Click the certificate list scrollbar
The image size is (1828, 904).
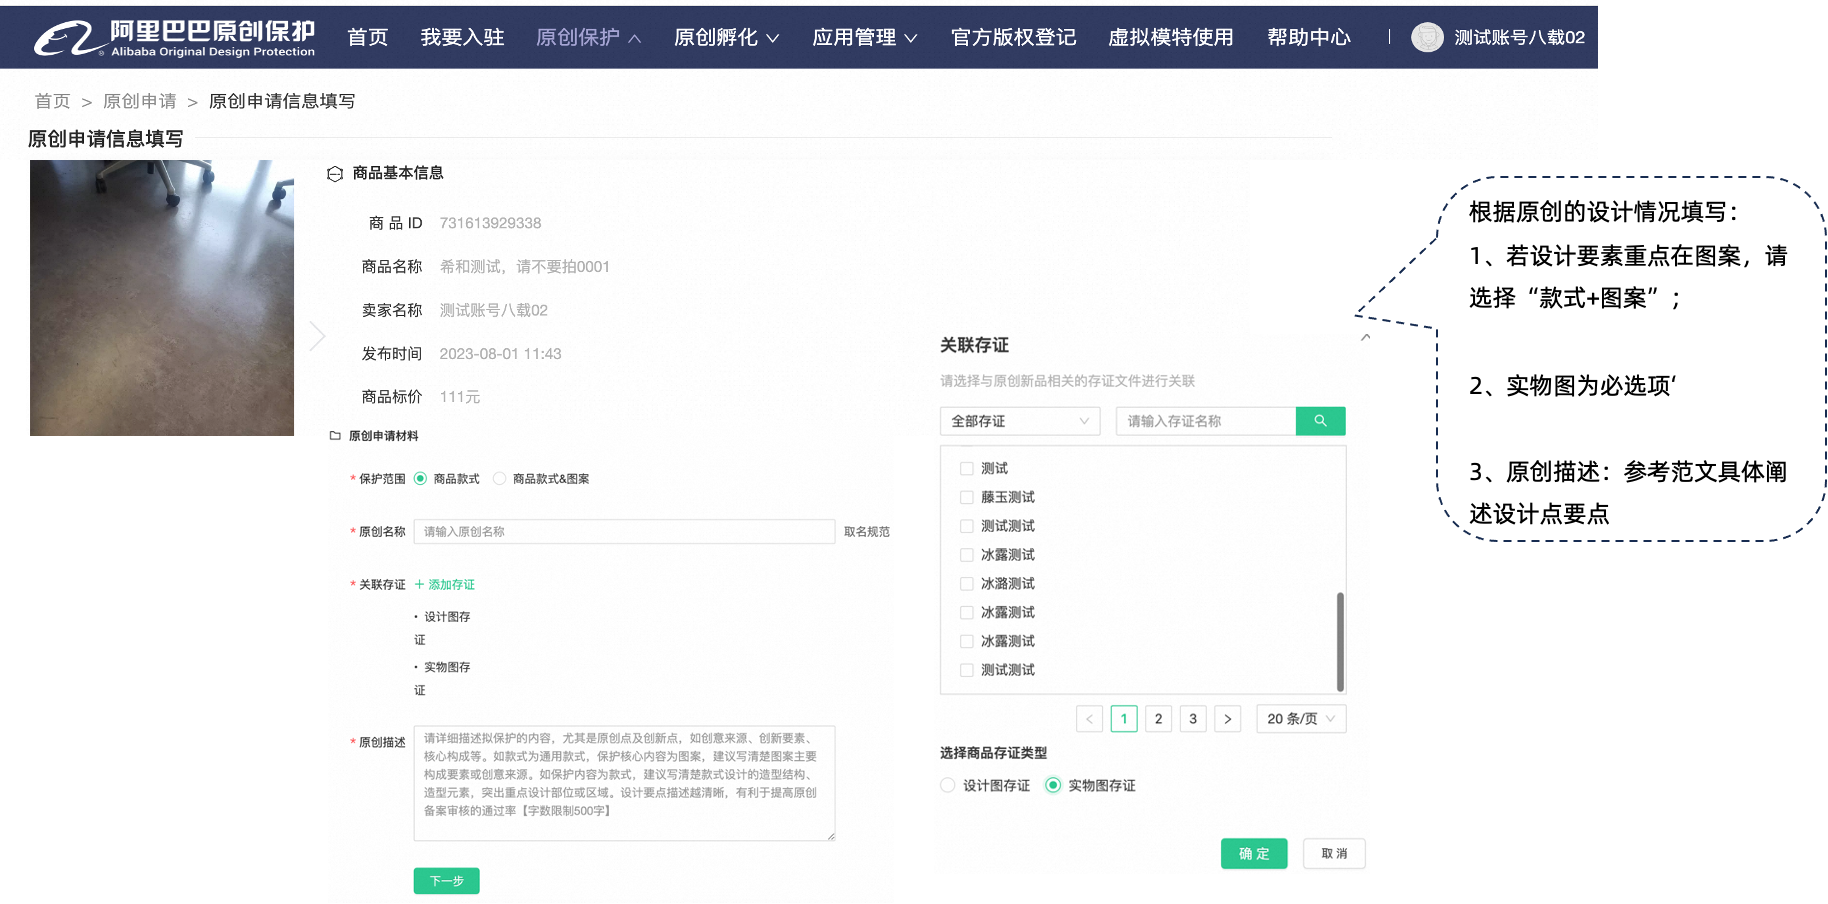pyautogui.click(x=1340, y=641)
